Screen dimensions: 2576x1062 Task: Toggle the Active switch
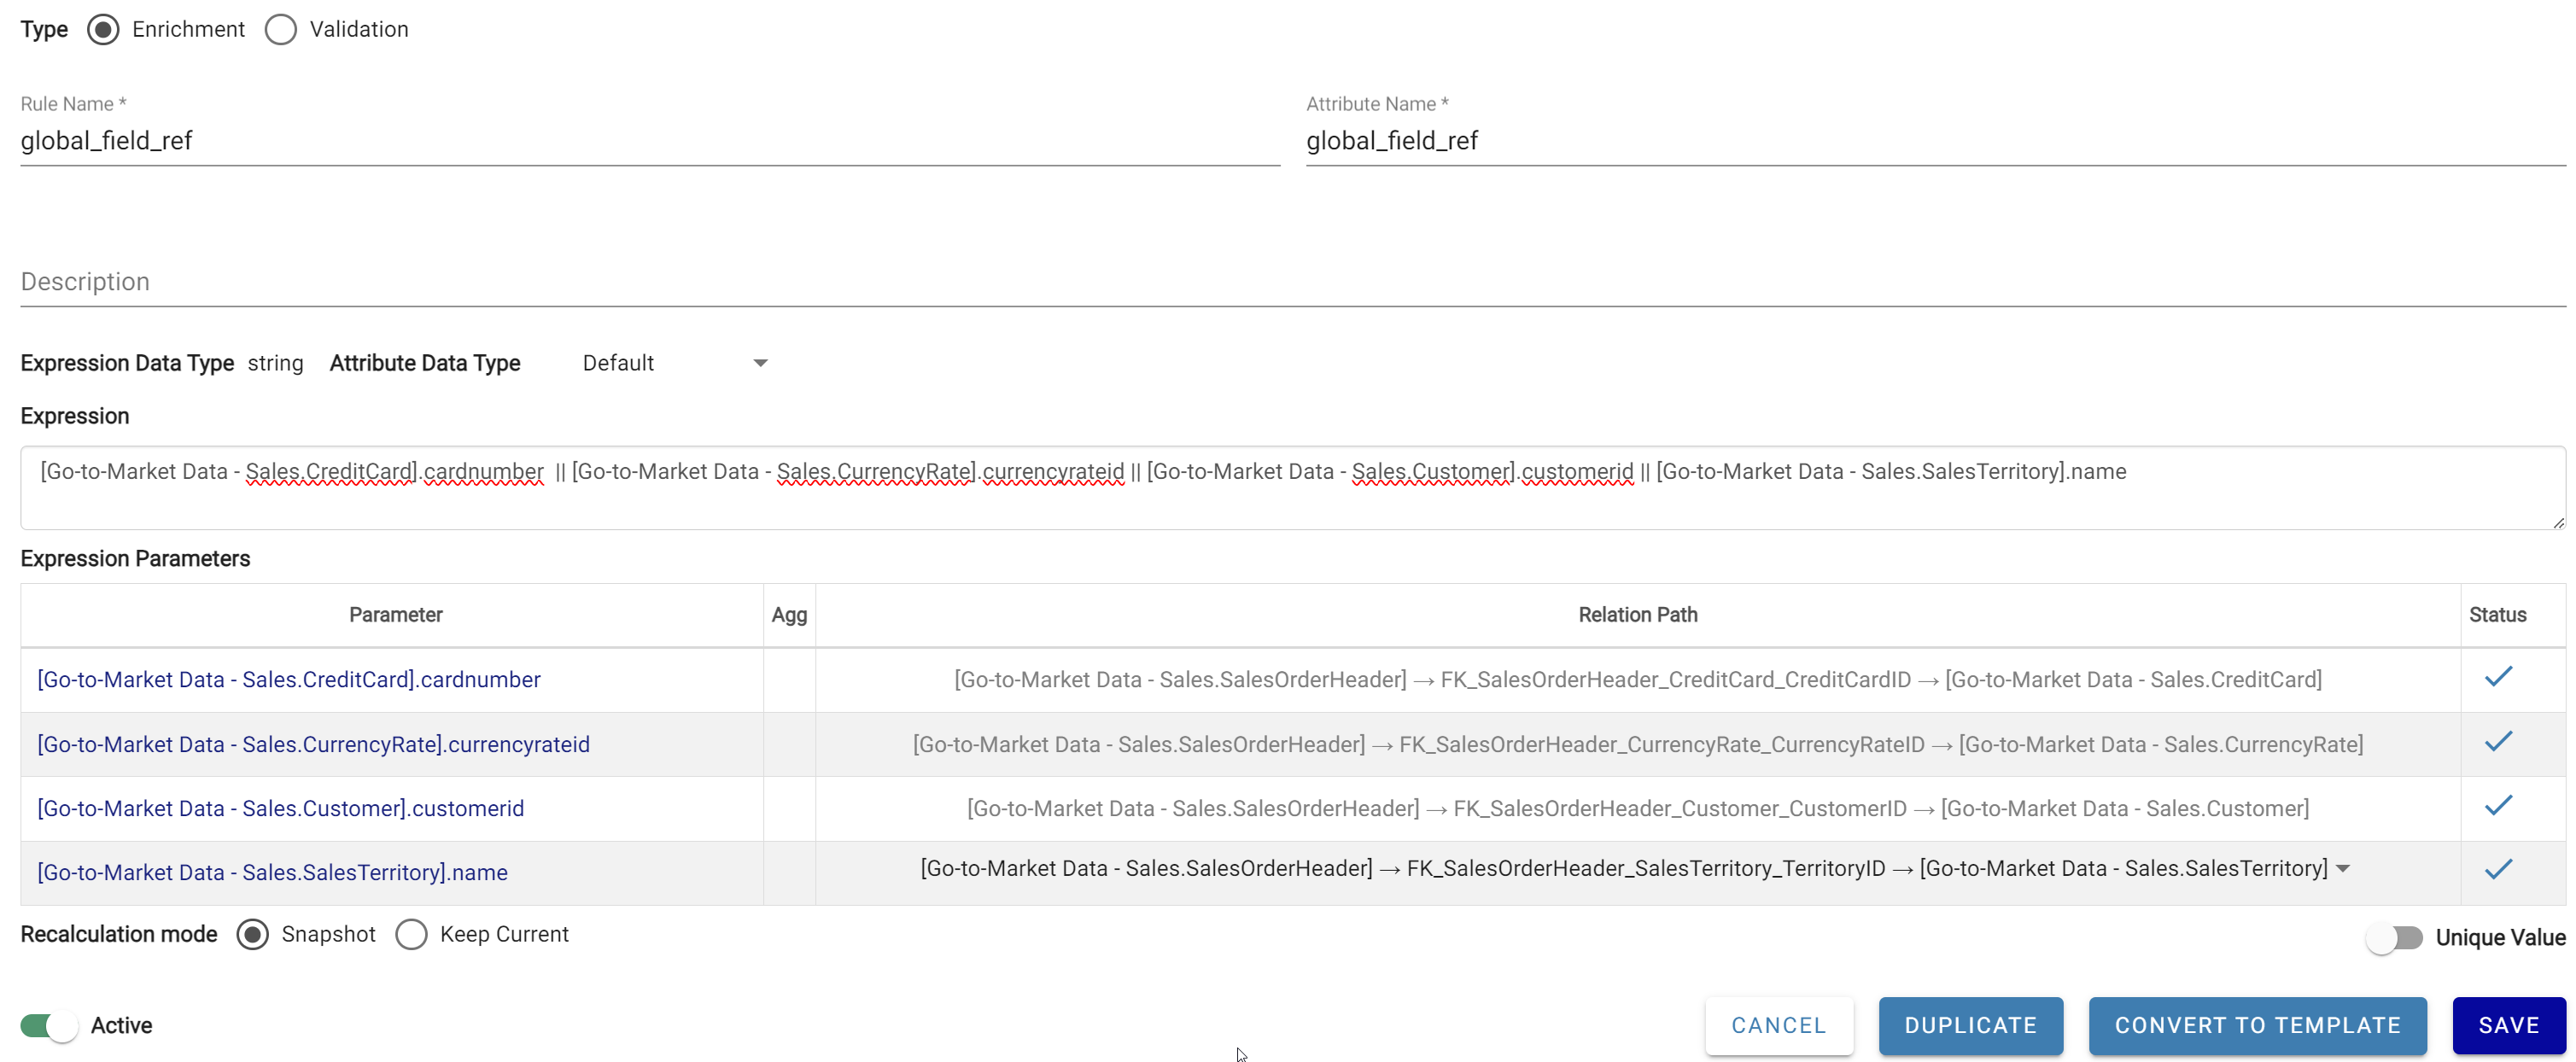click(x=49, y=1025)
